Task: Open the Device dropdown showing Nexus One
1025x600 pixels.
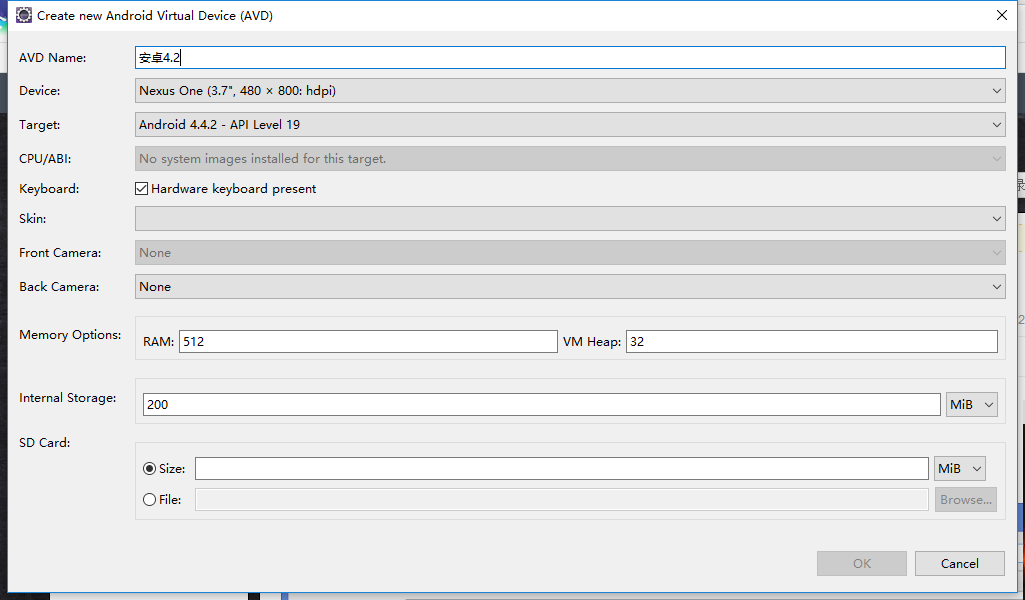Action: pos(570,91)
